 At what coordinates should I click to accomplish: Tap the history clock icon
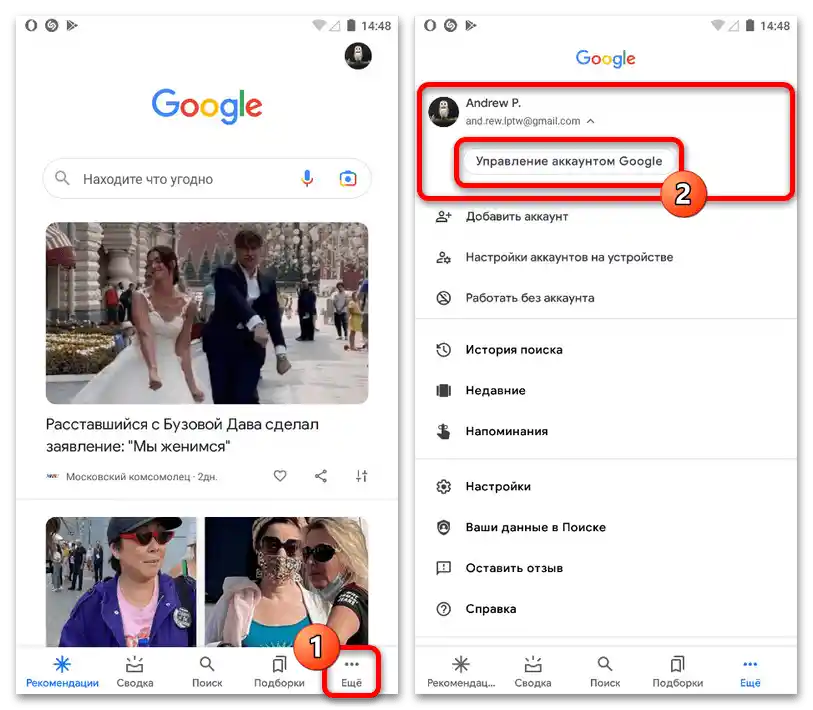443,350
